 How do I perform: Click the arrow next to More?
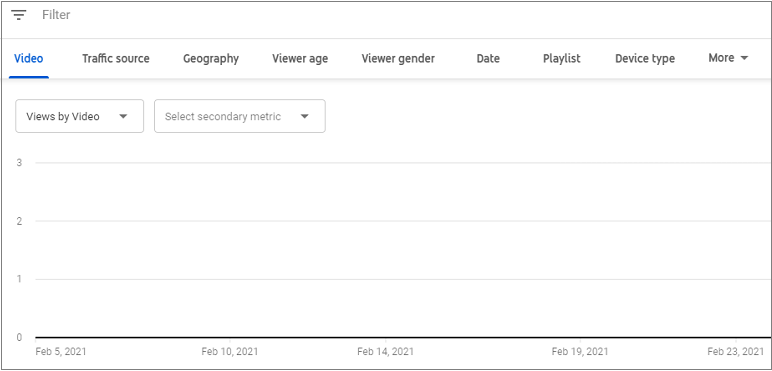(744, 58)
